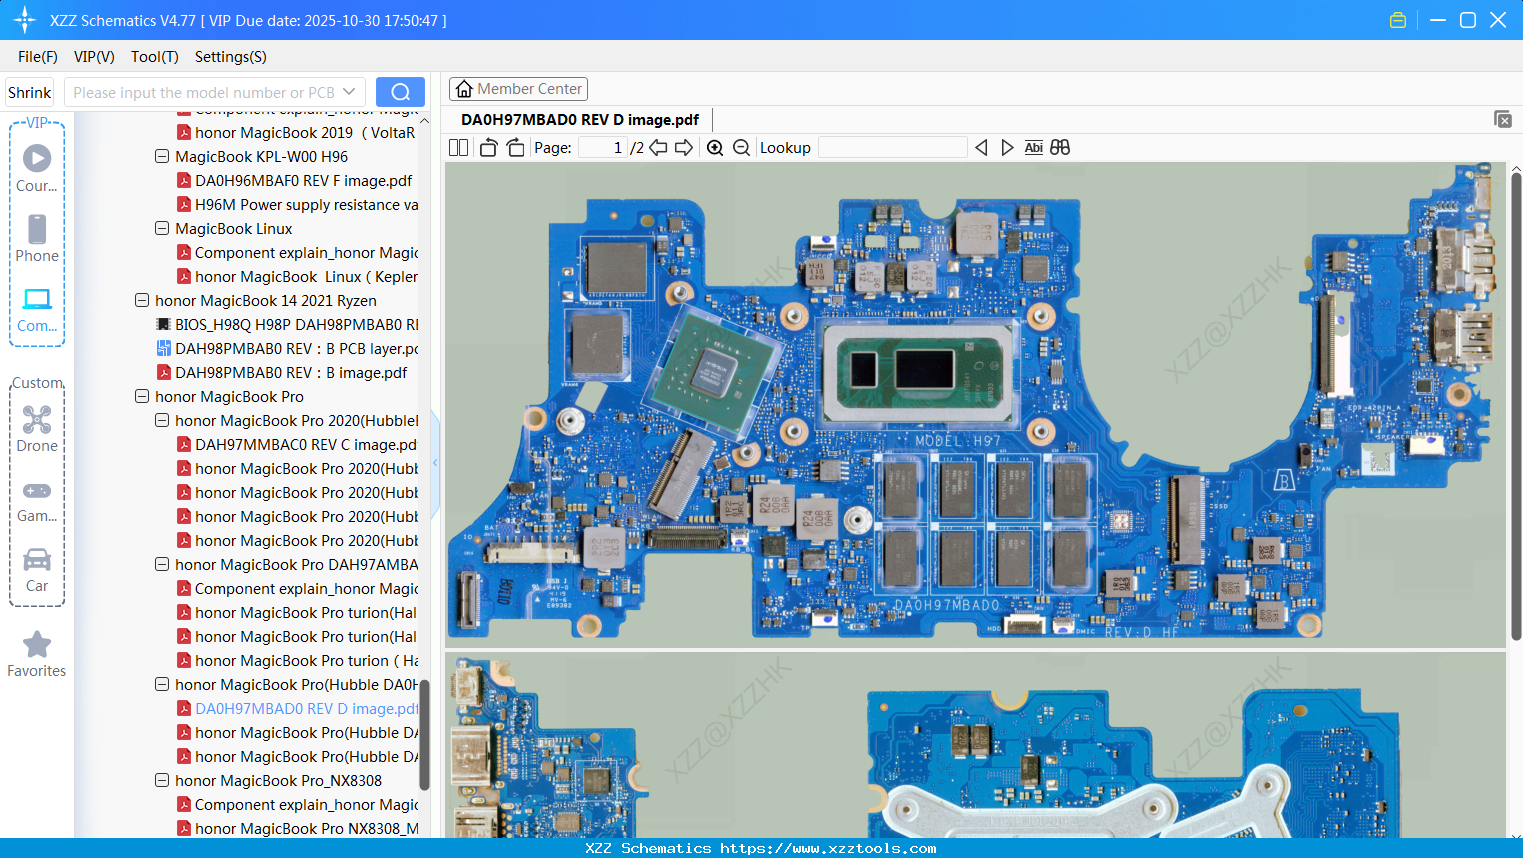Open the VIP(V) menu
Screen dimensions: 1523x858
click(94, 57)
